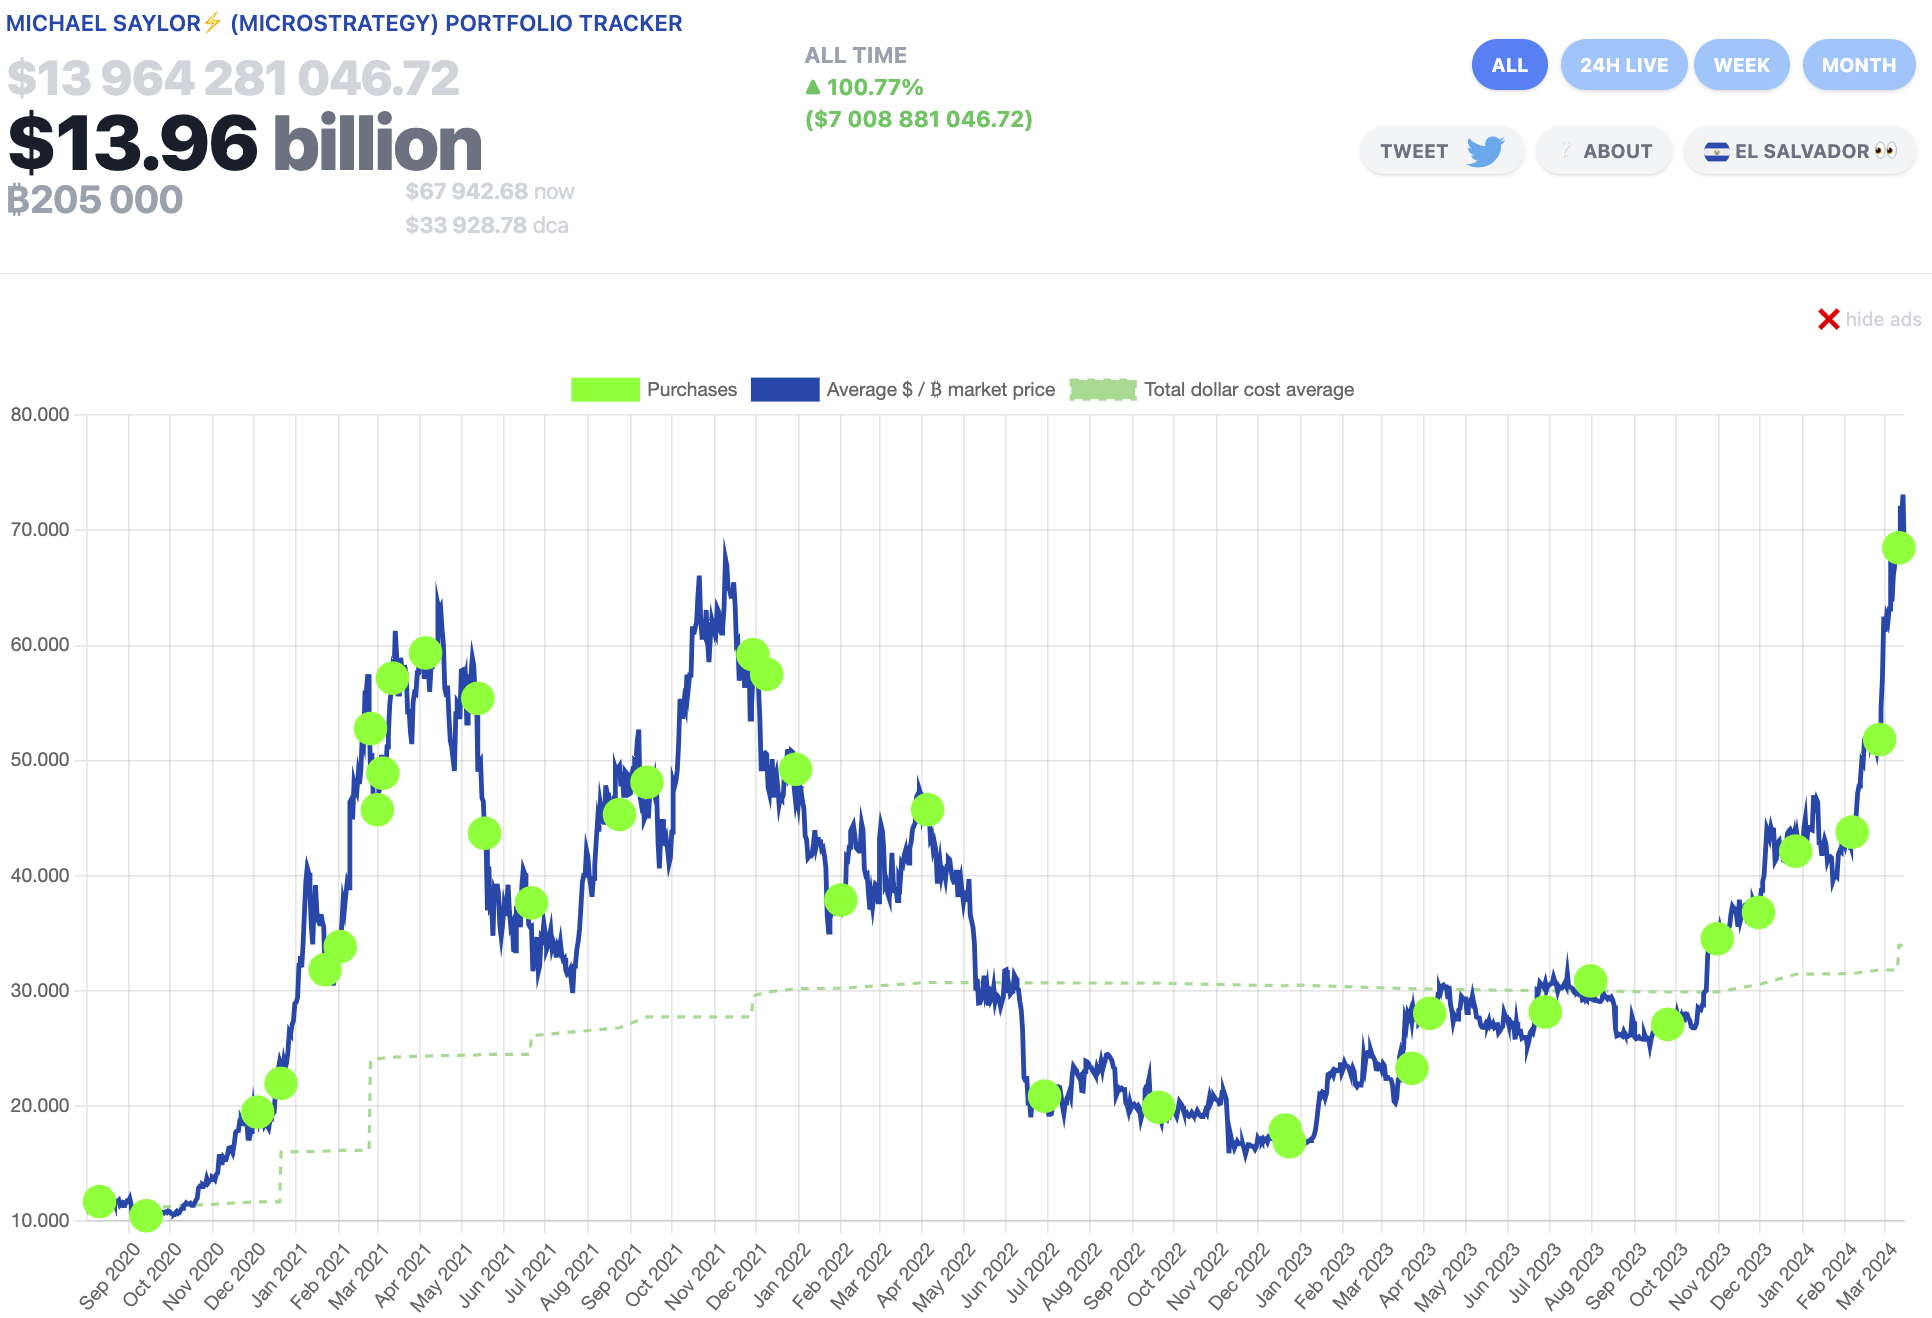Viewport: 1932px width, 1318px height.
Task: Click the Twitter bird icon
Action: pos(1486,151)
